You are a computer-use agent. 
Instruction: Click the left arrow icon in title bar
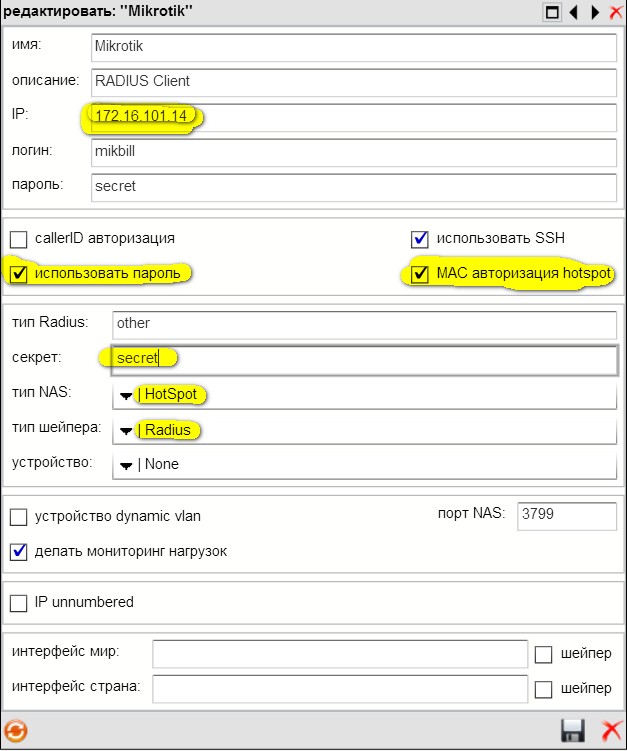(574, 12)
